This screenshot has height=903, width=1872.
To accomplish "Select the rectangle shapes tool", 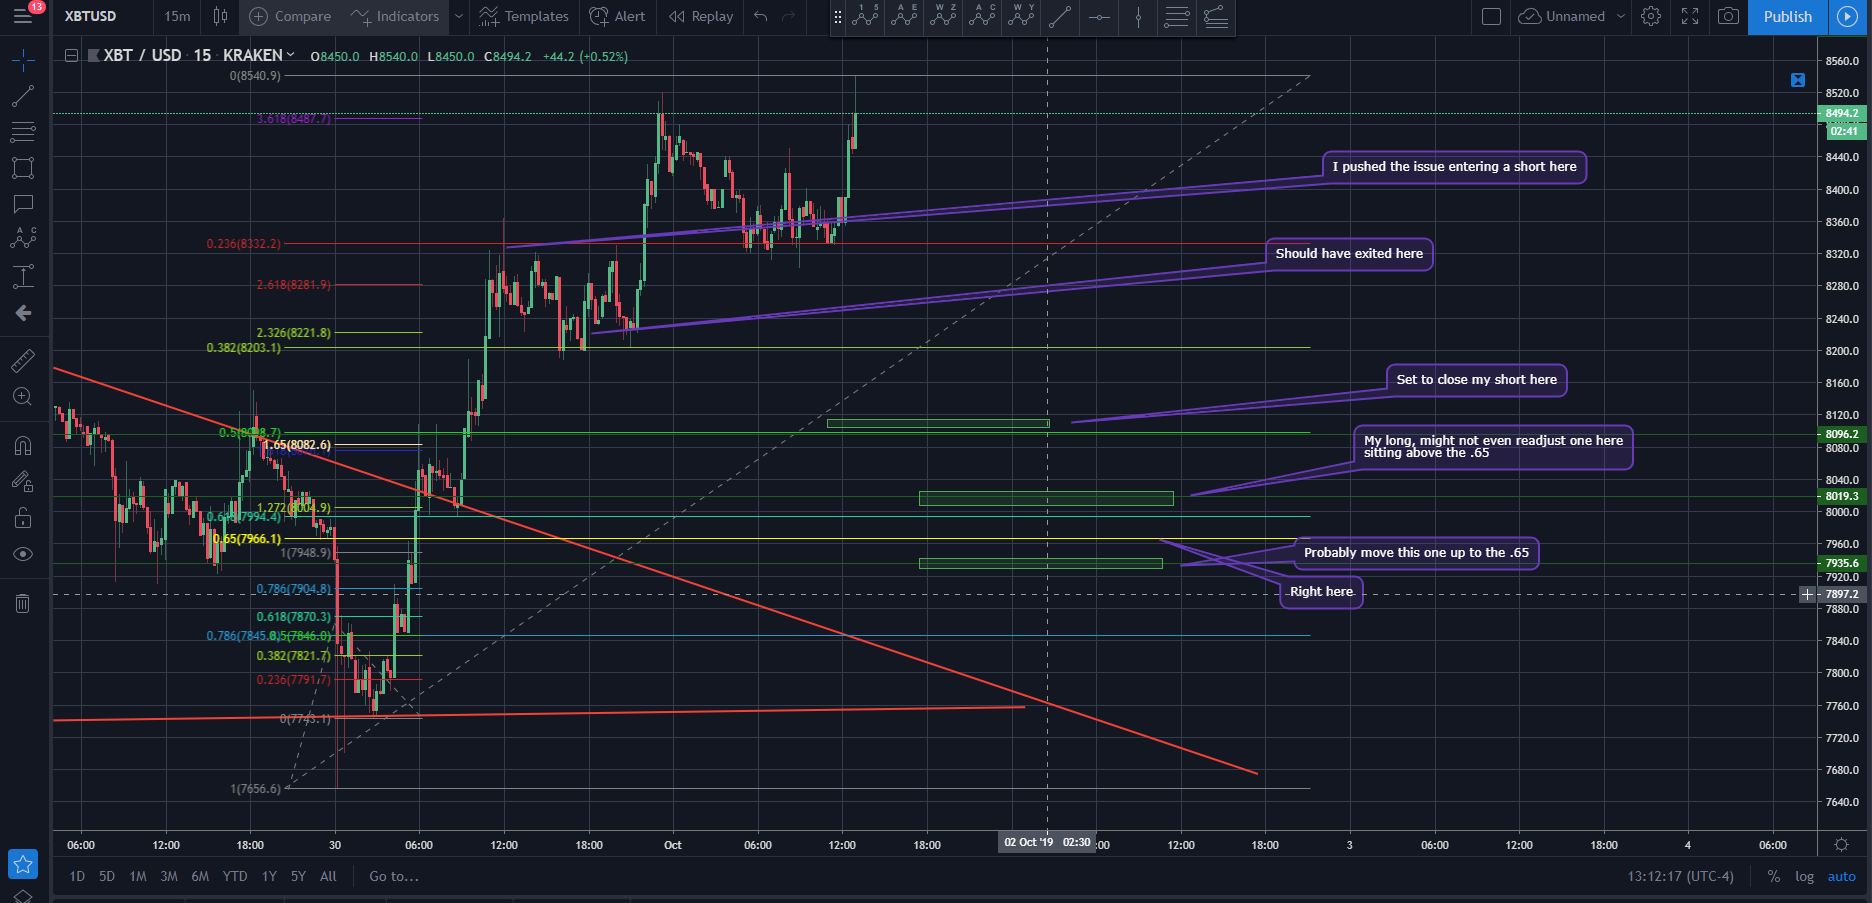I will [22, 168].
